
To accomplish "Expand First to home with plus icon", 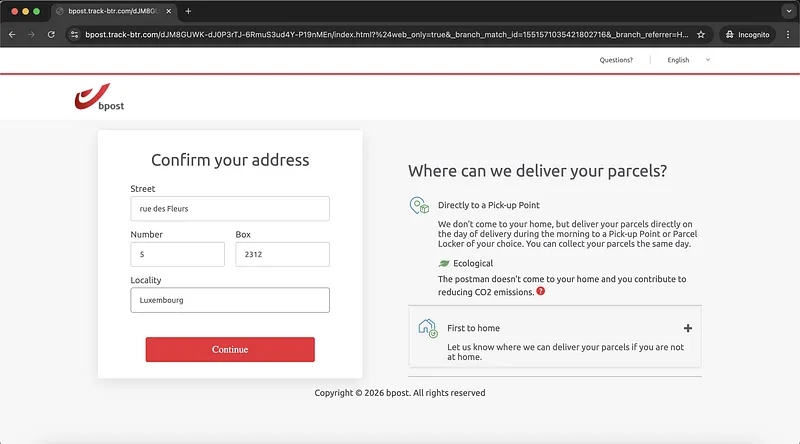I will tap(688, 328).
